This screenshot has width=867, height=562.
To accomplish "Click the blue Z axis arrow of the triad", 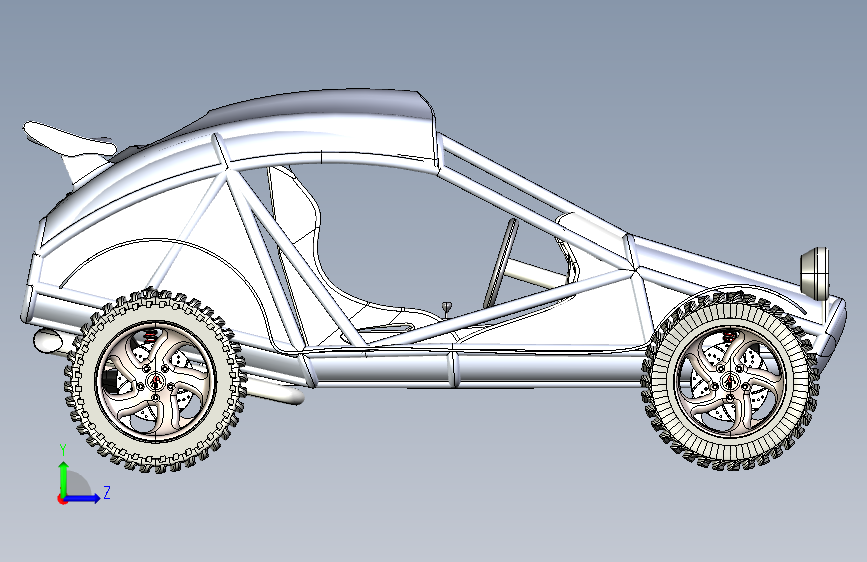I will [83, 498].
